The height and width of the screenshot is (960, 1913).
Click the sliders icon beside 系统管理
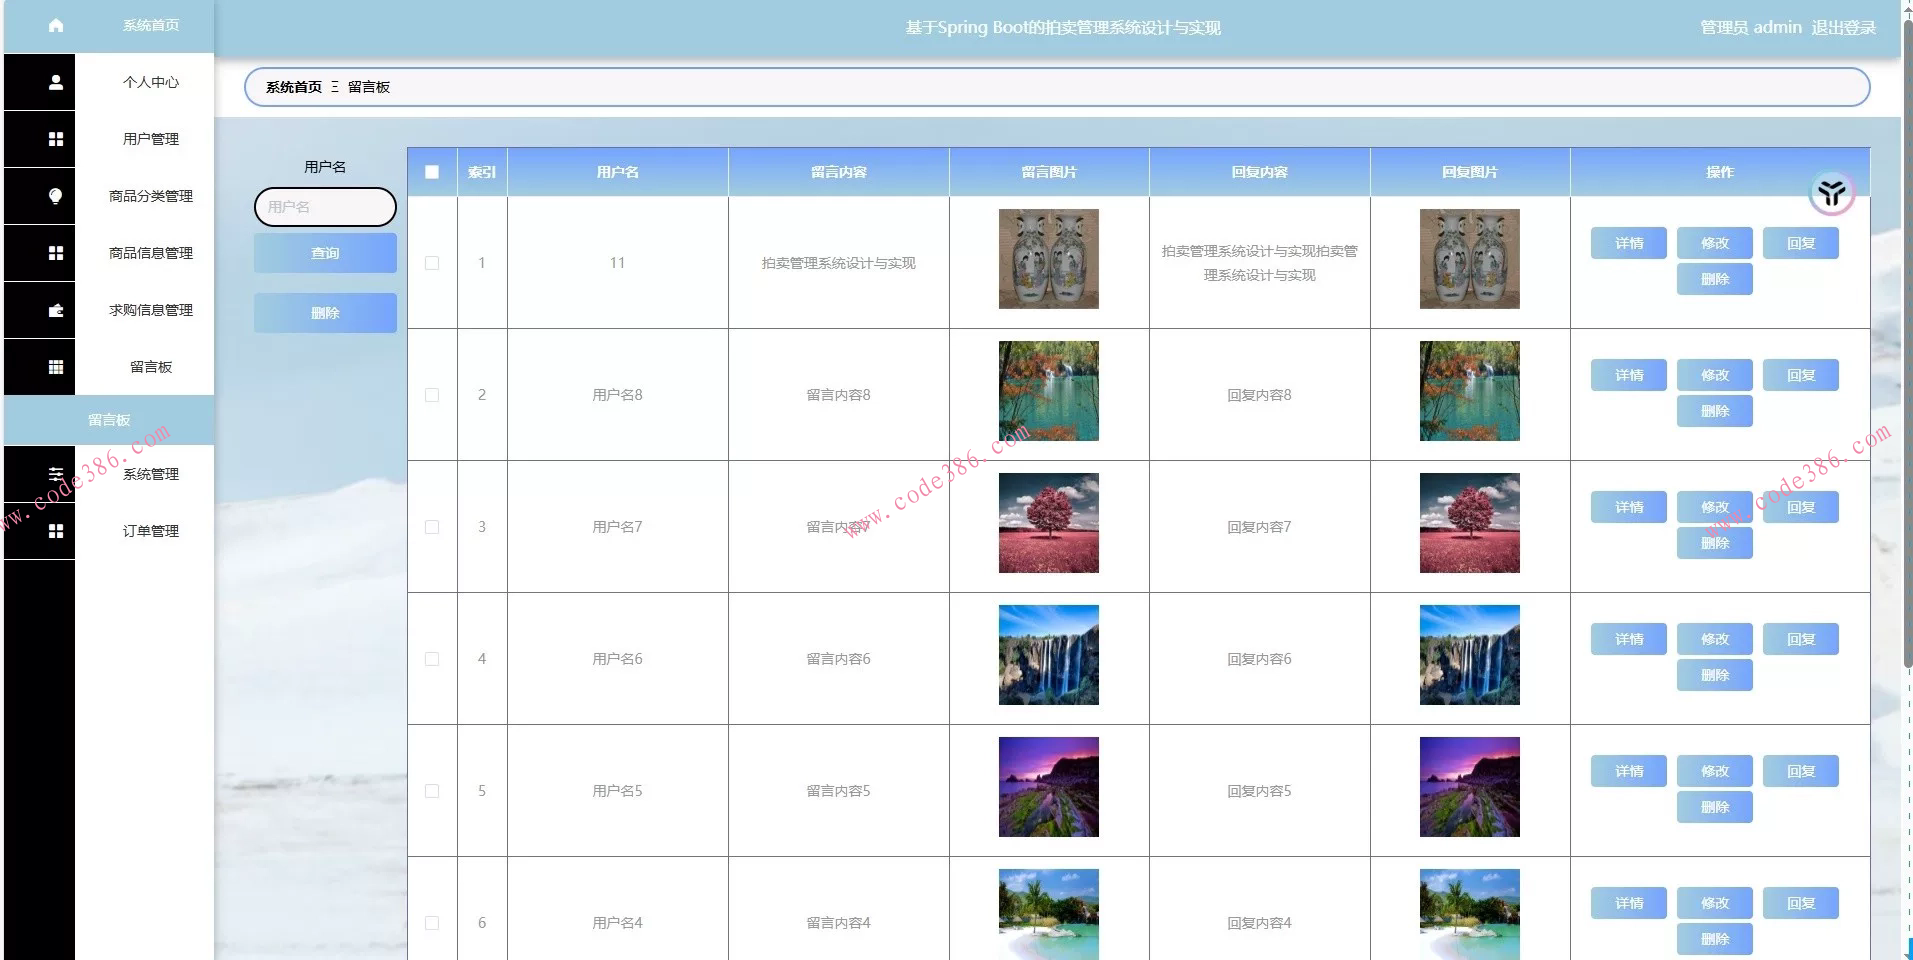click(x=56, y=474)
